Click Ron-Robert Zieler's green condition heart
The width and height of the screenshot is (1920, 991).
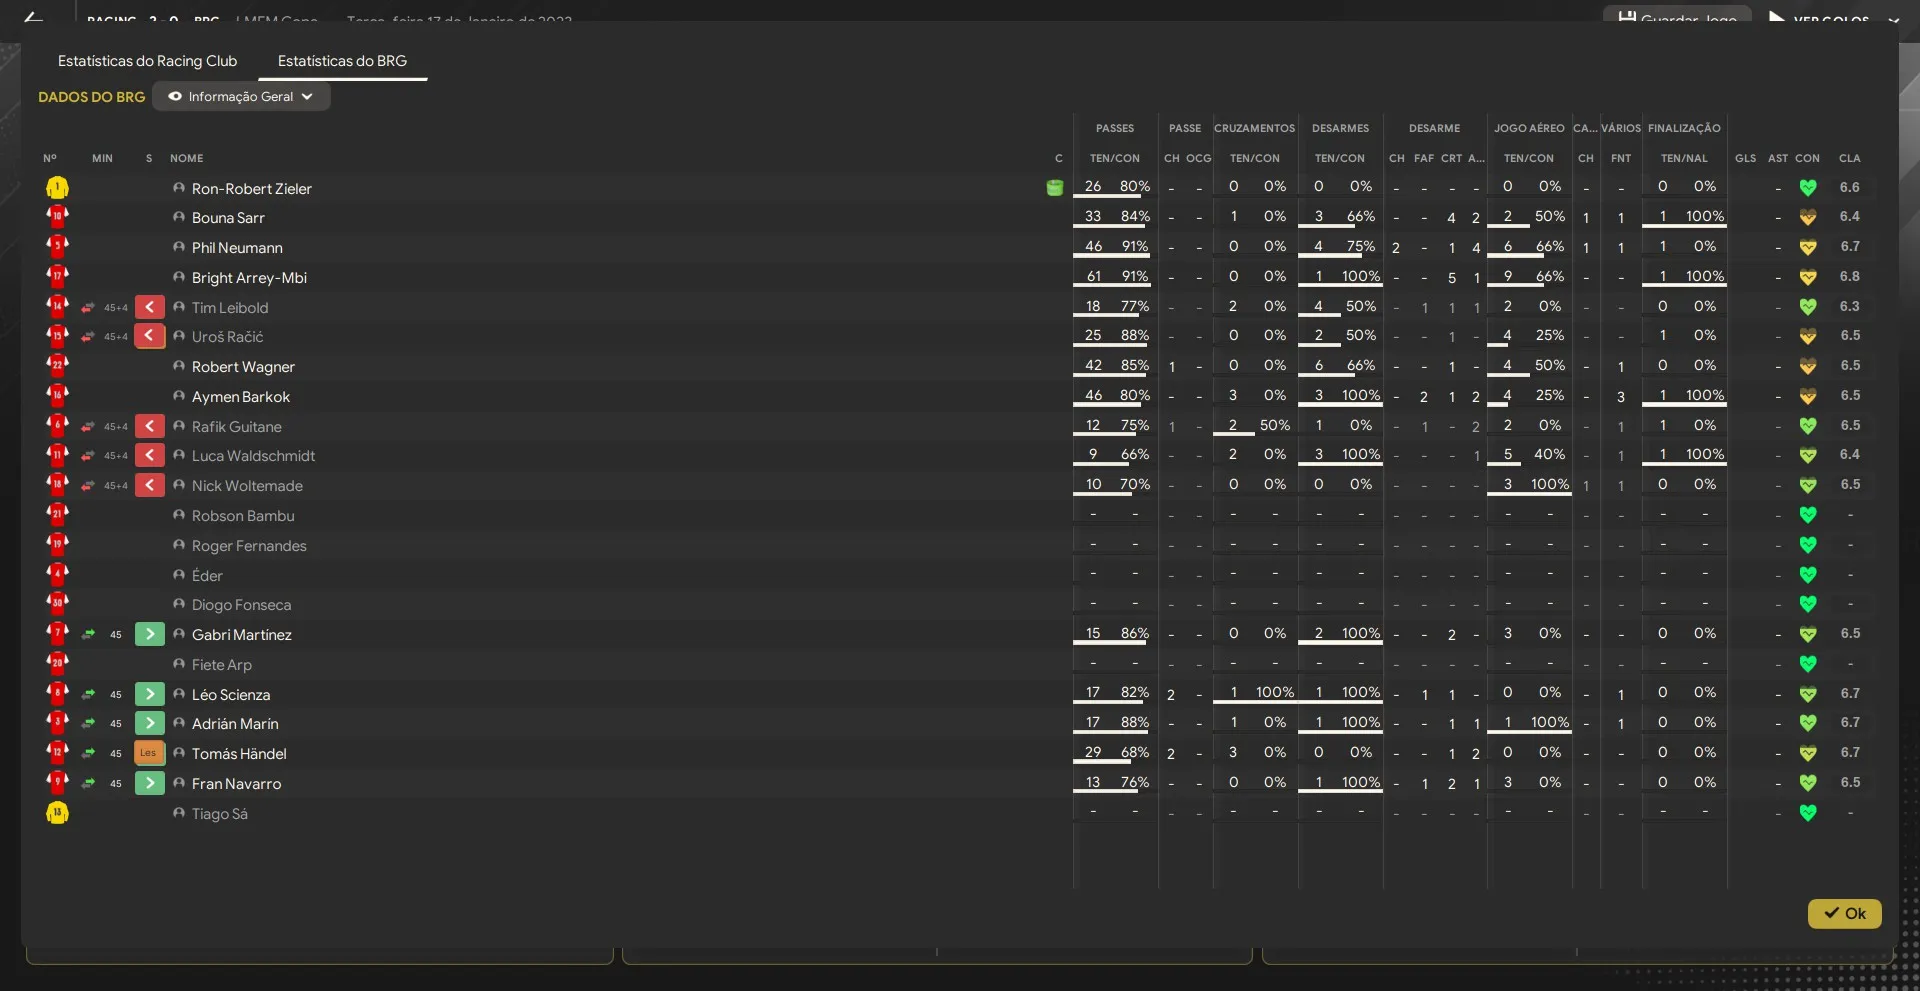tap(1807, 187)
